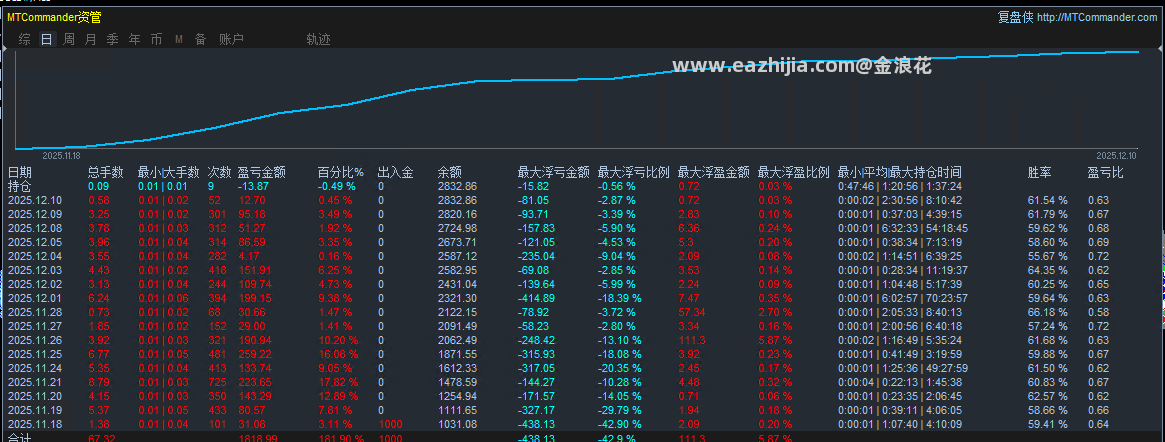Click the 盈亏比 column header

(1106, 172)
